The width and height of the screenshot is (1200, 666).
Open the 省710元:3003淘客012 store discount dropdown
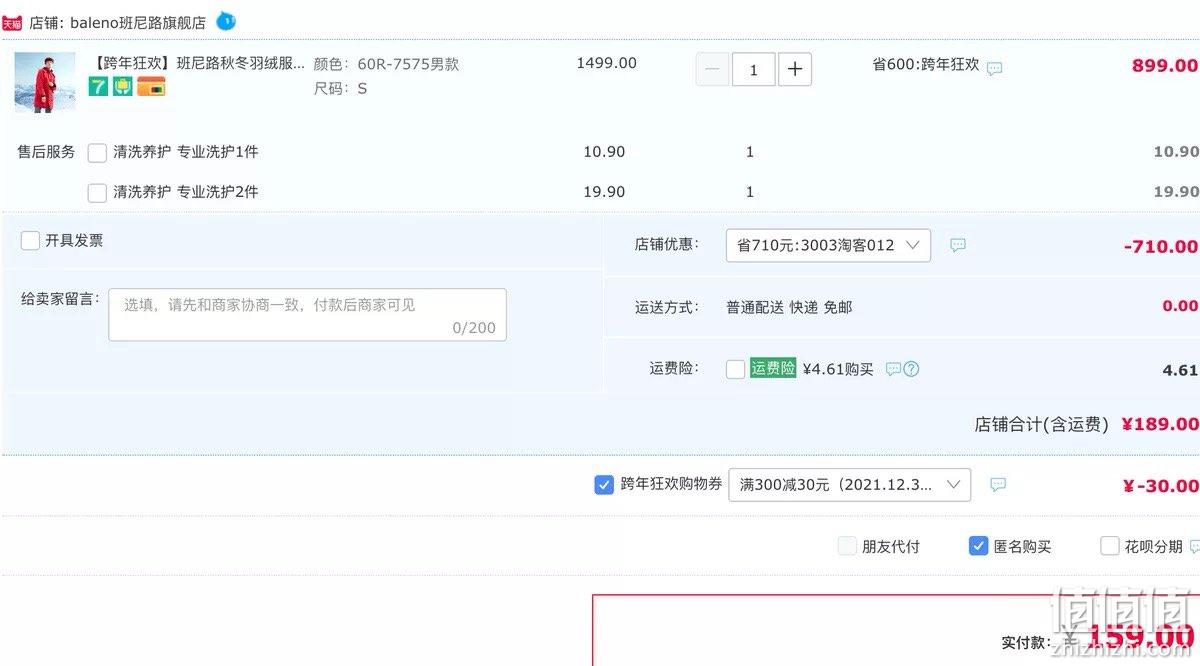(x=828, y=245)
